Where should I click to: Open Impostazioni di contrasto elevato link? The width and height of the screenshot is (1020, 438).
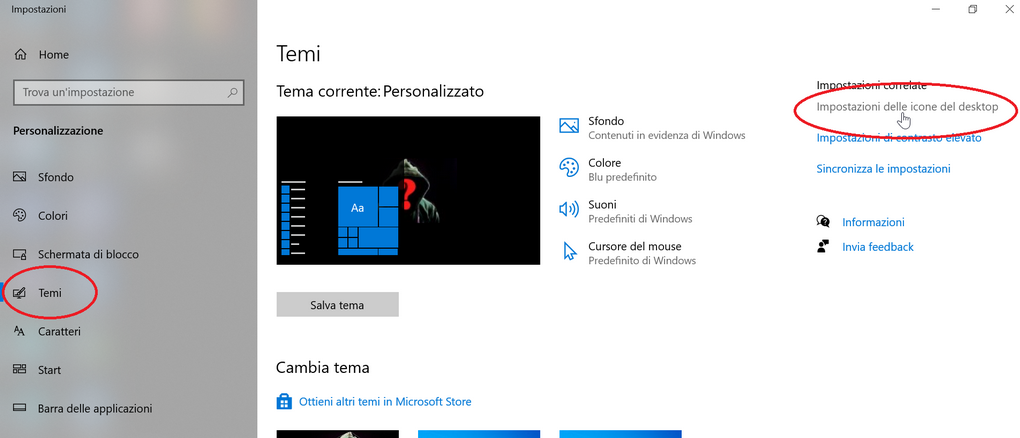[x=899, y=138]
